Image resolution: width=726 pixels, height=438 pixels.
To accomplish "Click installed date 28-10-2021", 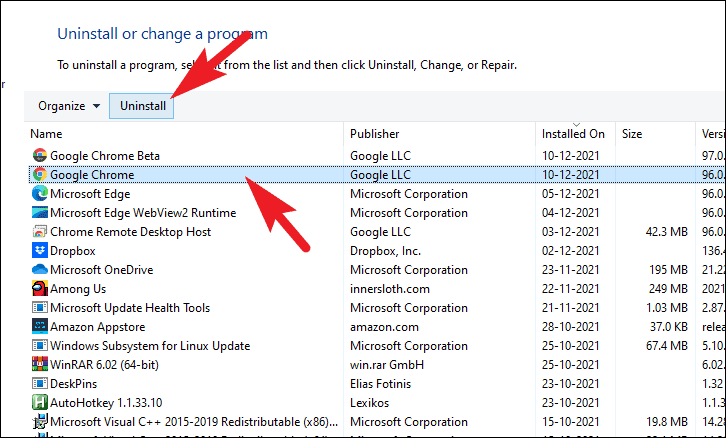I will pyautogui.click(x=570, y=326).
